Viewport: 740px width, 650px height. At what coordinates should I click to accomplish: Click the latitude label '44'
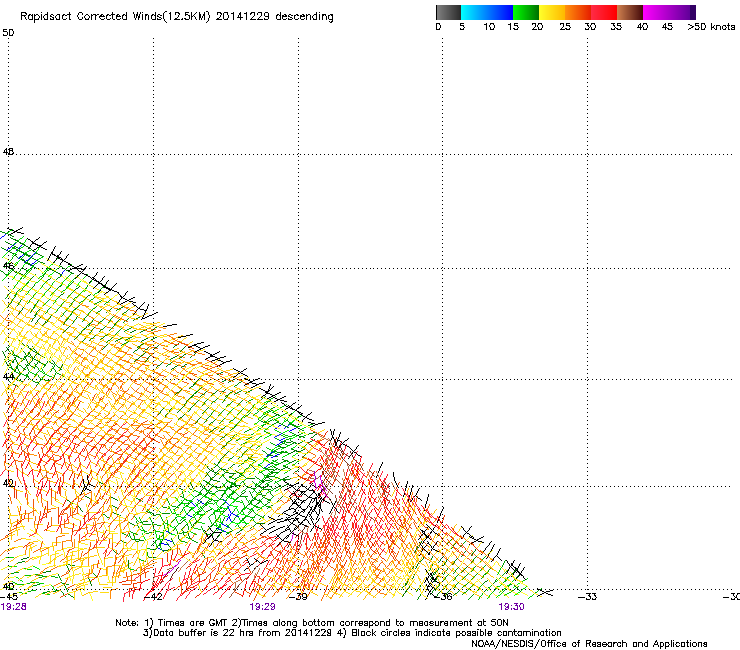click(8, 377)
